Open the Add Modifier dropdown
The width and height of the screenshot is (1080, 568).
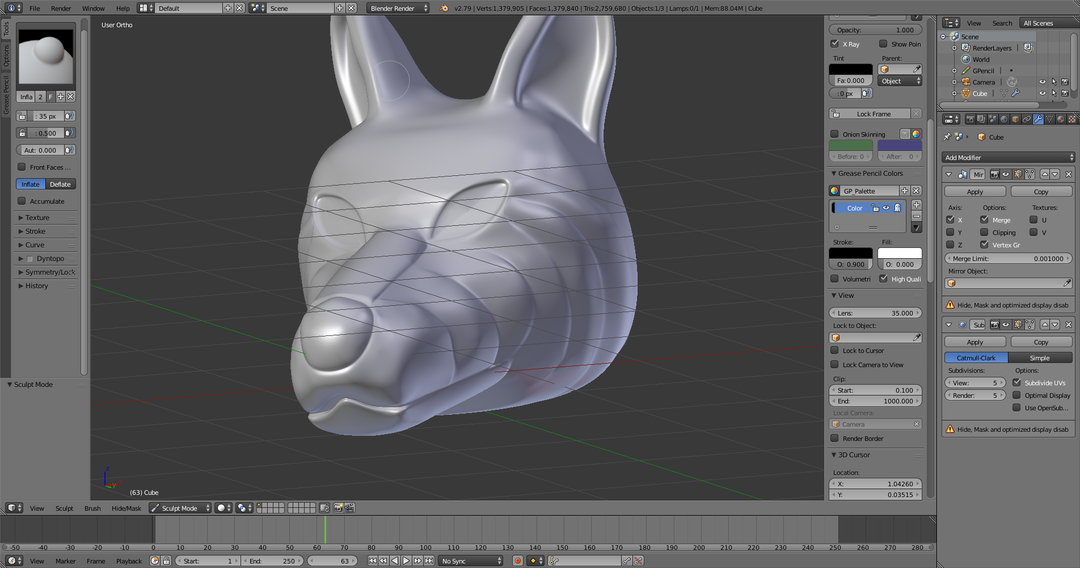pos(1008,157)
